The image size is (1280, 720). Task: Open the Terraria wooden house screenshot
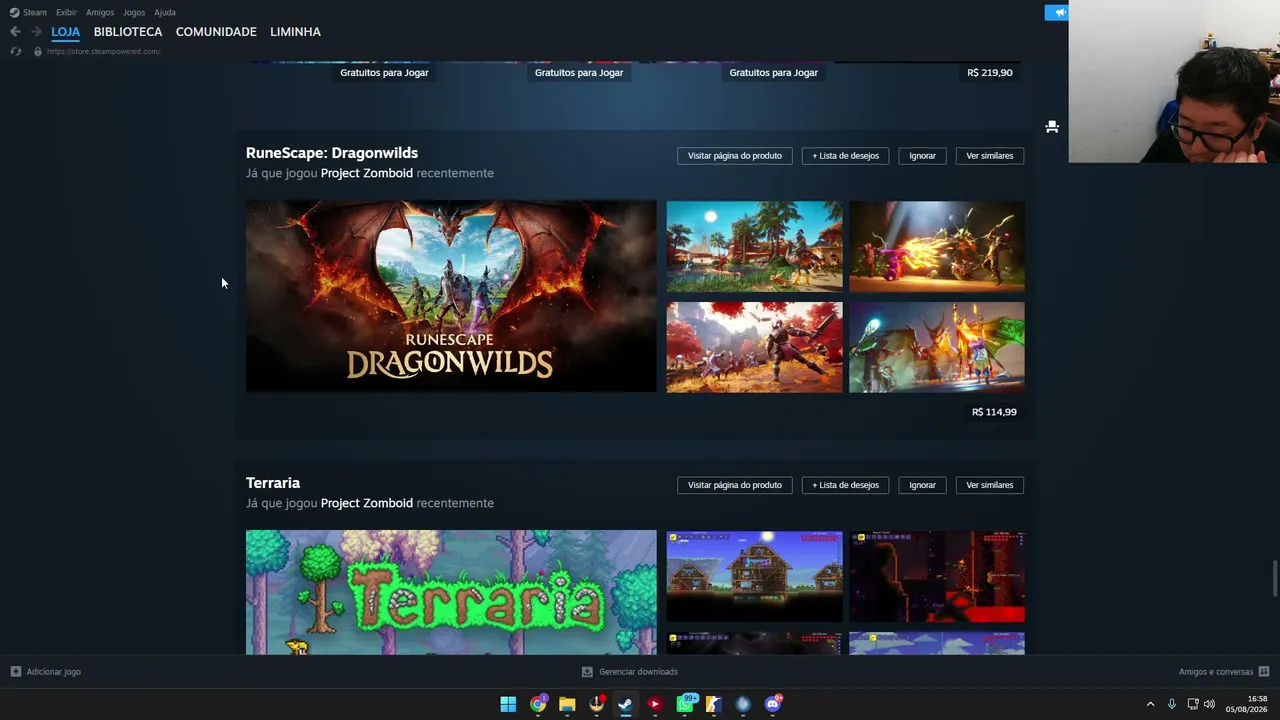click(x=755, y=577)
